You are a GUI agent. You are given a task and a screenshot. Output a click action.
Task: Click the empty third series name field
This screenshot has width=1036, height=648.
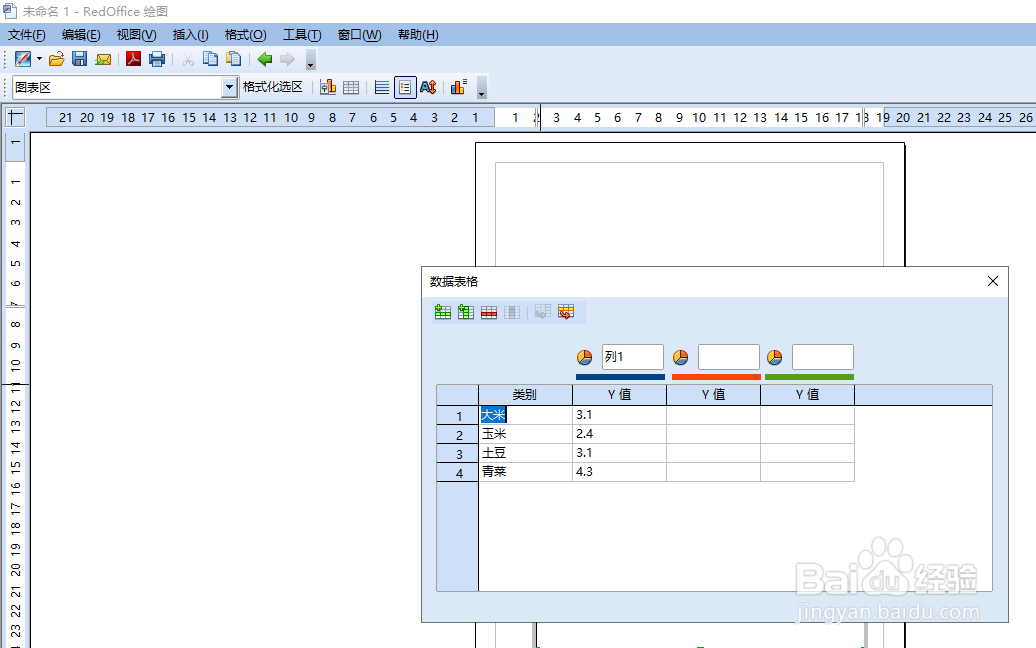[823, 357]
